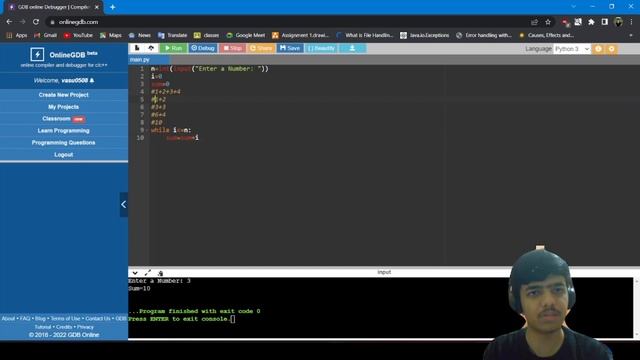Collapse the console with the down chevron
Screen dimensions: 640x360
pyautogui.click(x=135, y=273)
